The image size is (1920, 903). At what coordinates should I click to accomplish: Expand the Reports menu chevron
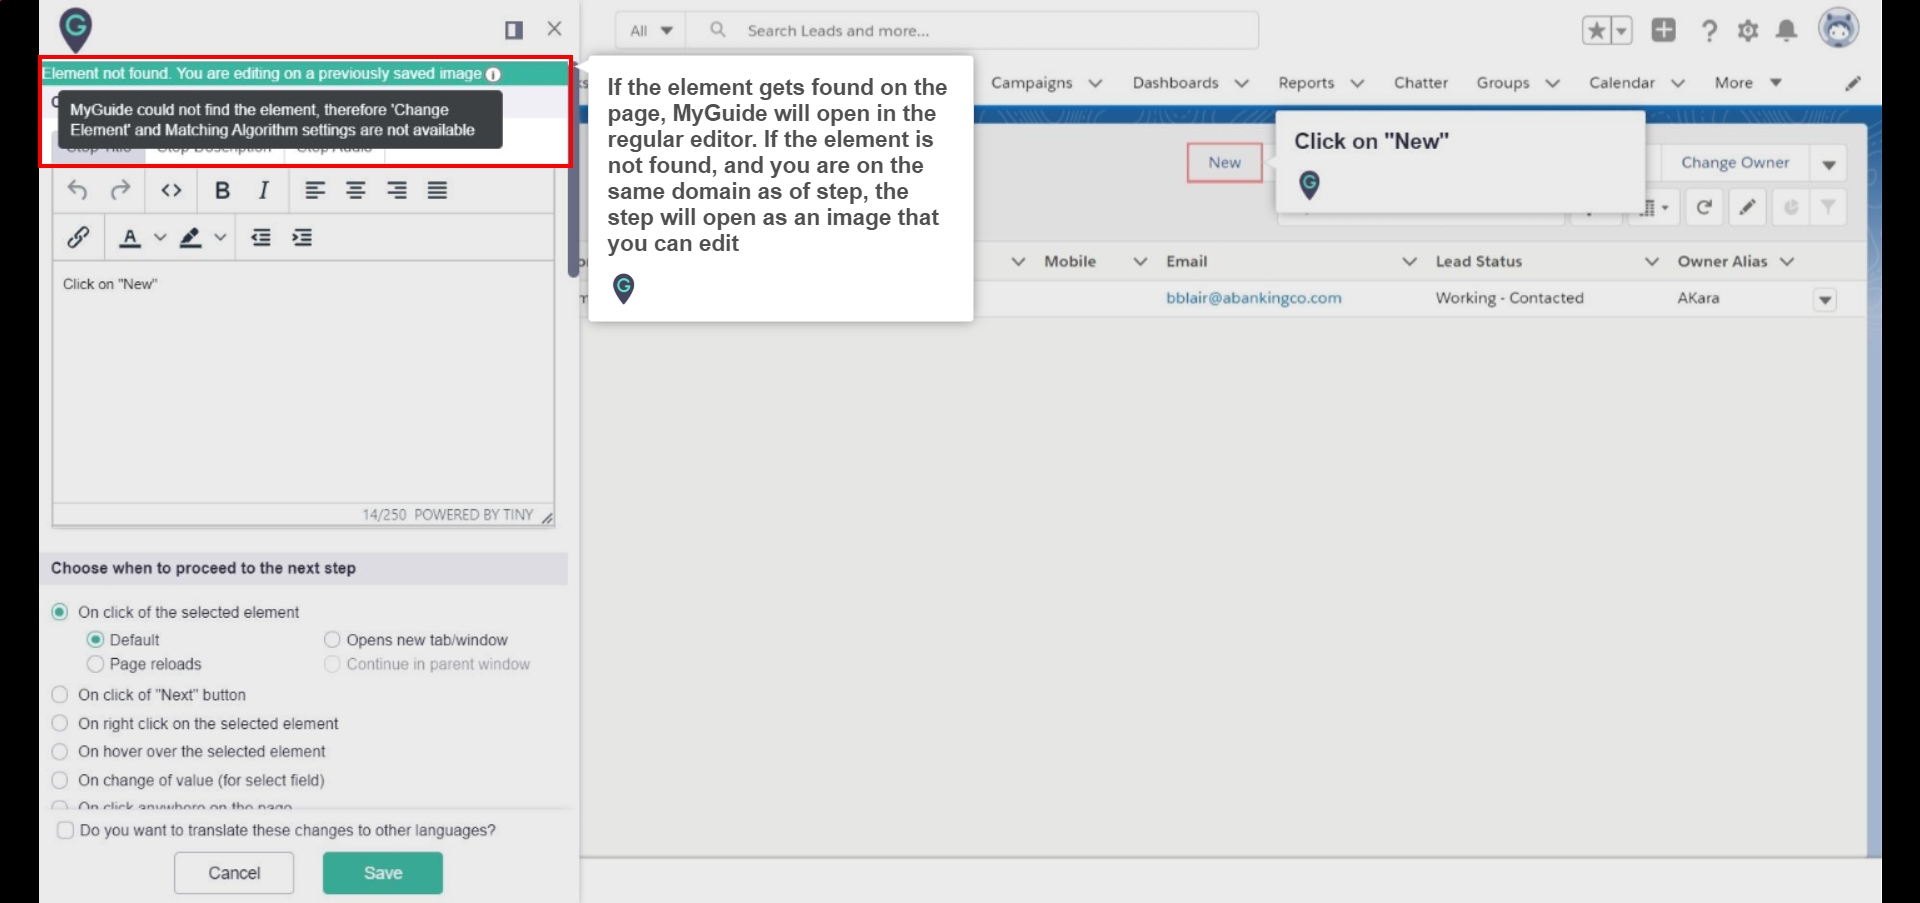point(1357,83)
